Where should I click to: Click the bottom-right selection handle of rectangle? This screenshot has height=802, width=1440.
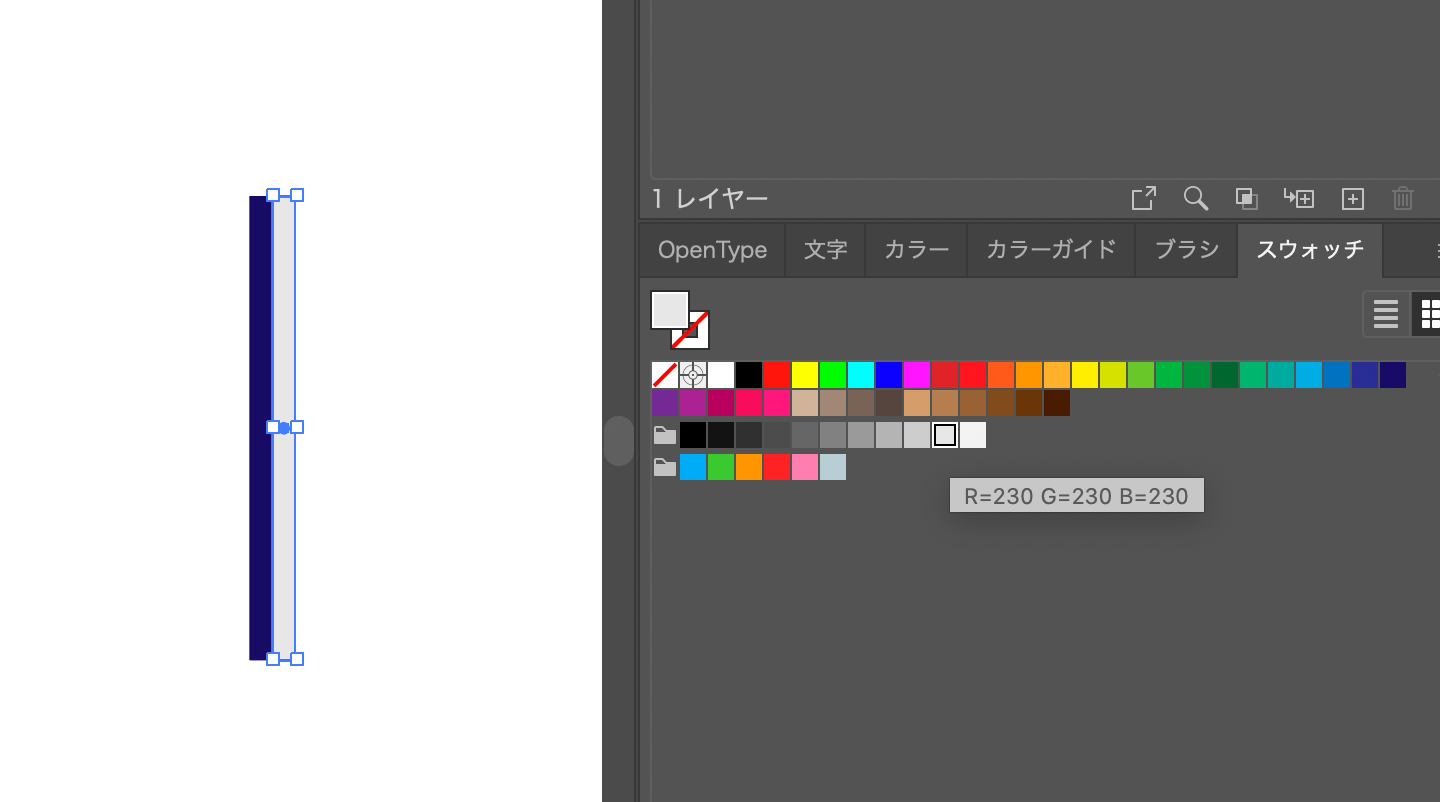coord(297,659)
